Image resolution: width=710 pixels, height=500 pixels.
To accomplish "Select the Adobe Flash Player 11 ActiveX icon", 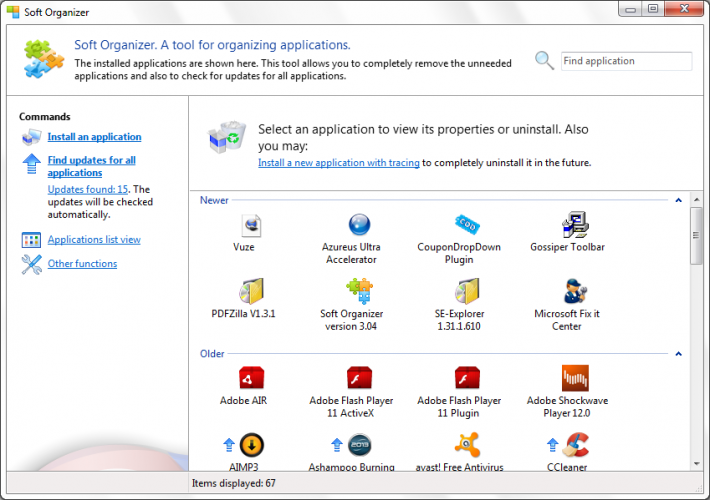I will (359, 378).
